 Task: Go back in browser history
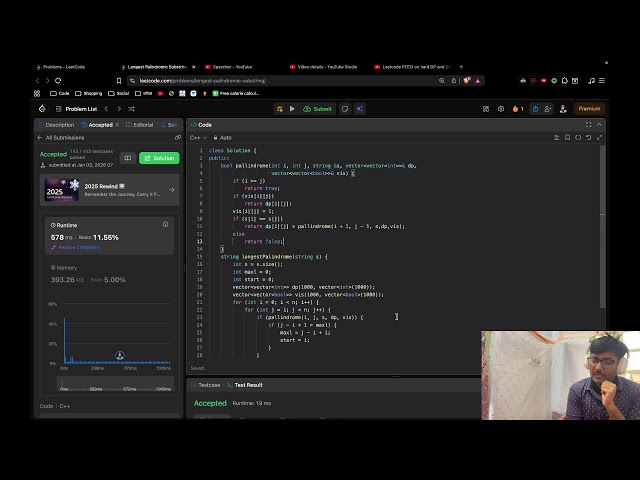pos(38,81)
